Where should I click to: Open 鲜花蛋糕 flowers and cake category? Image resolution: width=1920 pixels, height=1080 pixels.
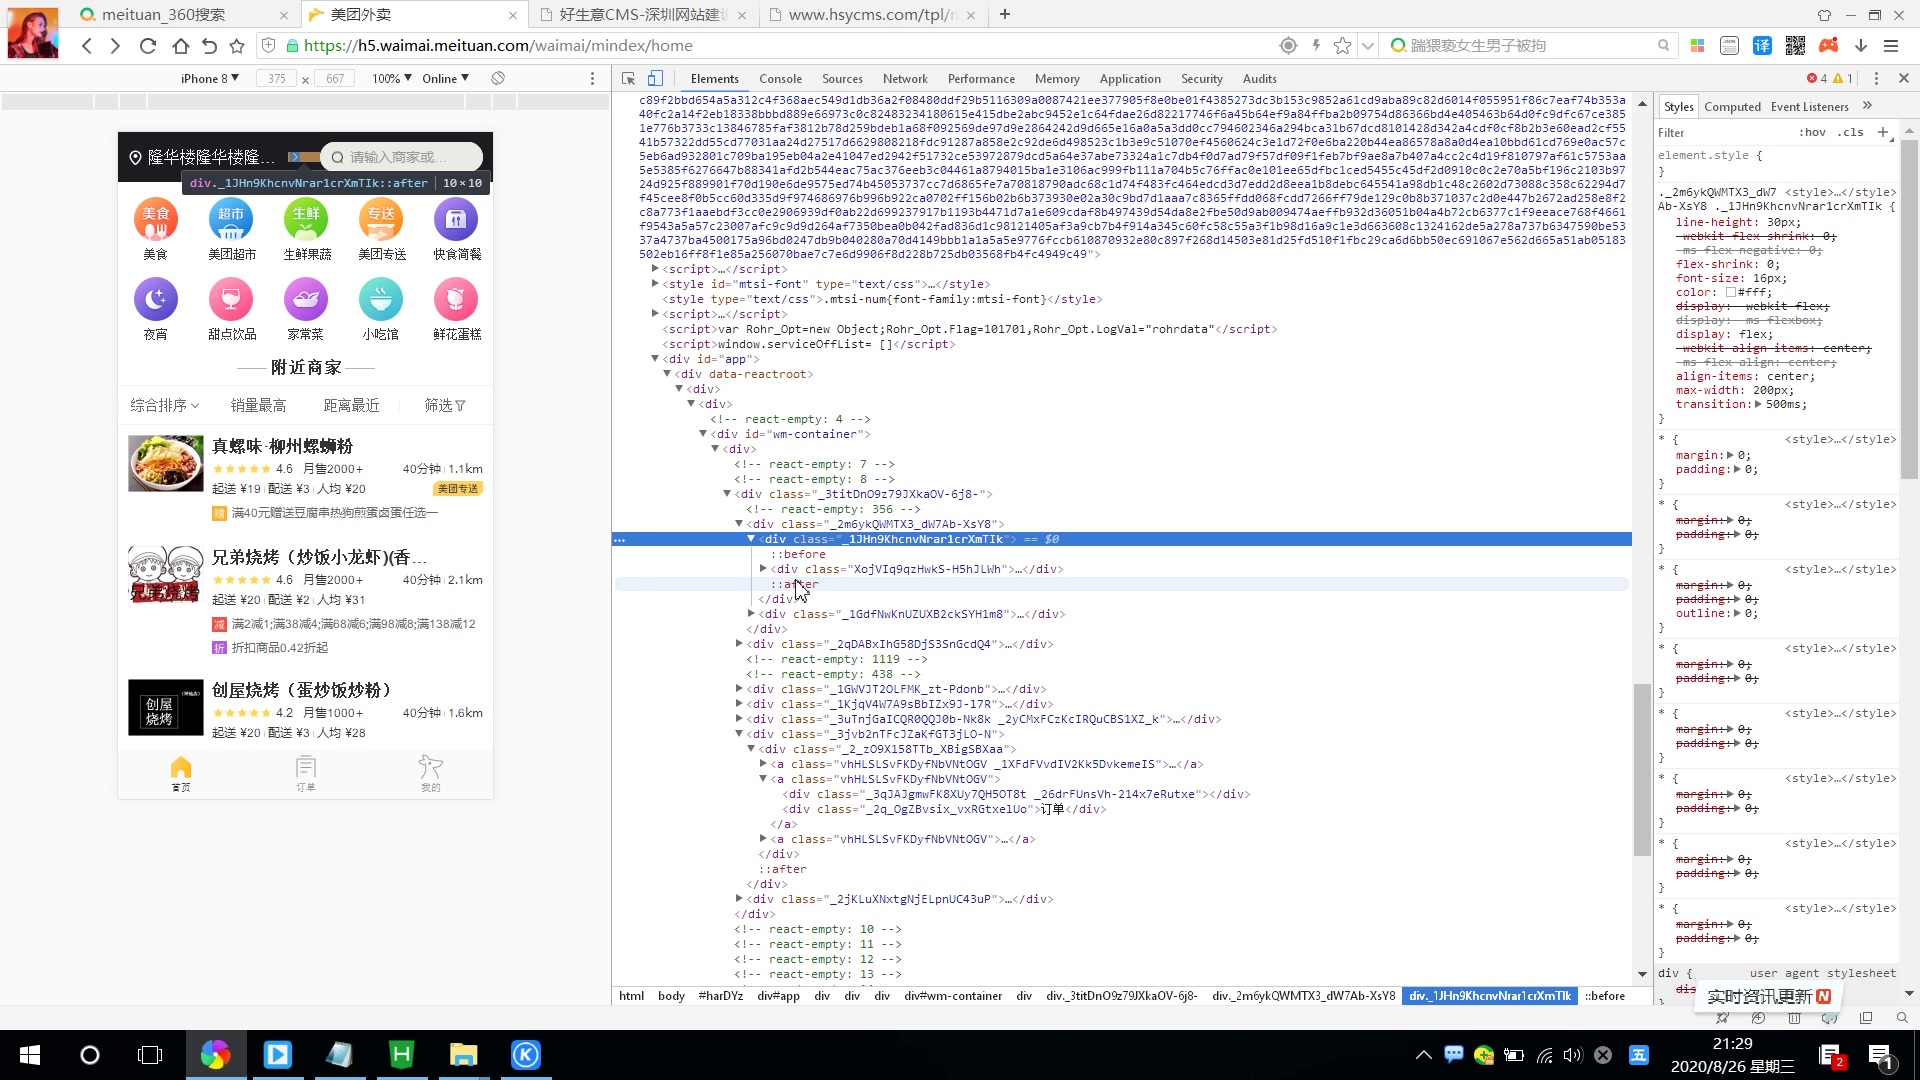(456, 309)
